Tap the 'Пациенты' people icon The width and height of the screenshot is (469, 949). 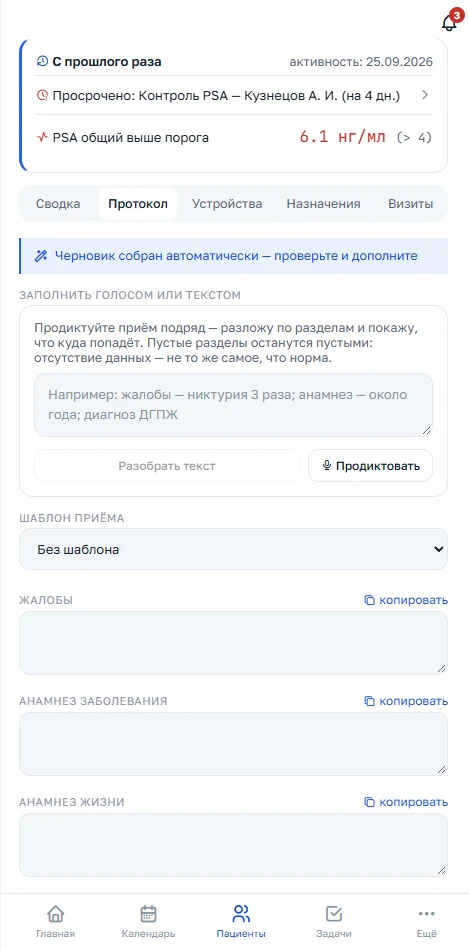pos(241,913)
